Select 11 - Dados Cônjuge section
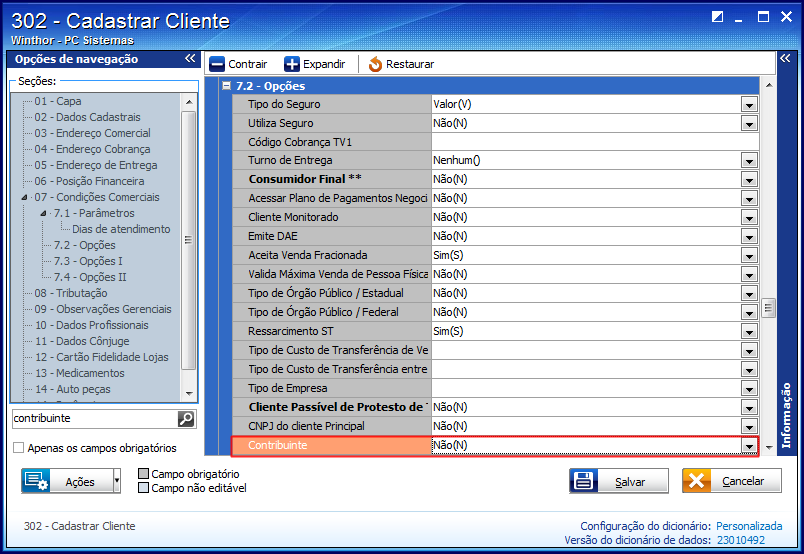 (82, 341)
